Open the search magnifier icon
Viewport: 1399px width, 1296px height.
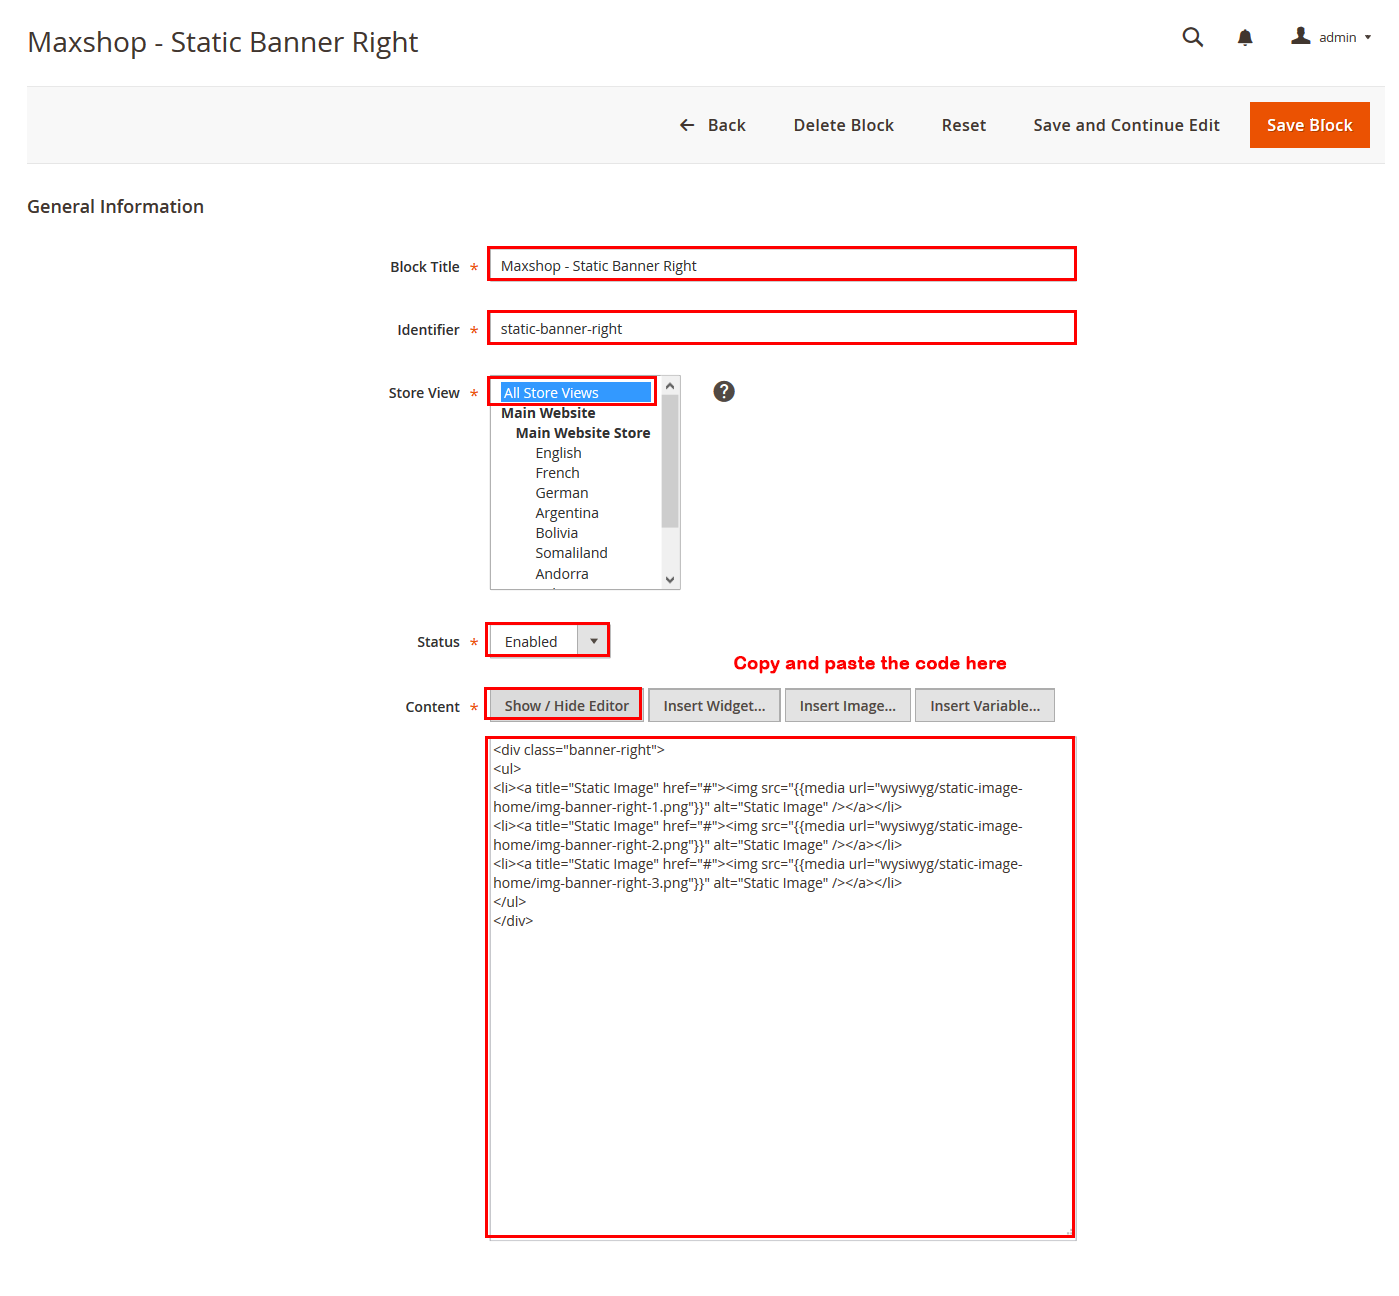coord(1192,37)
